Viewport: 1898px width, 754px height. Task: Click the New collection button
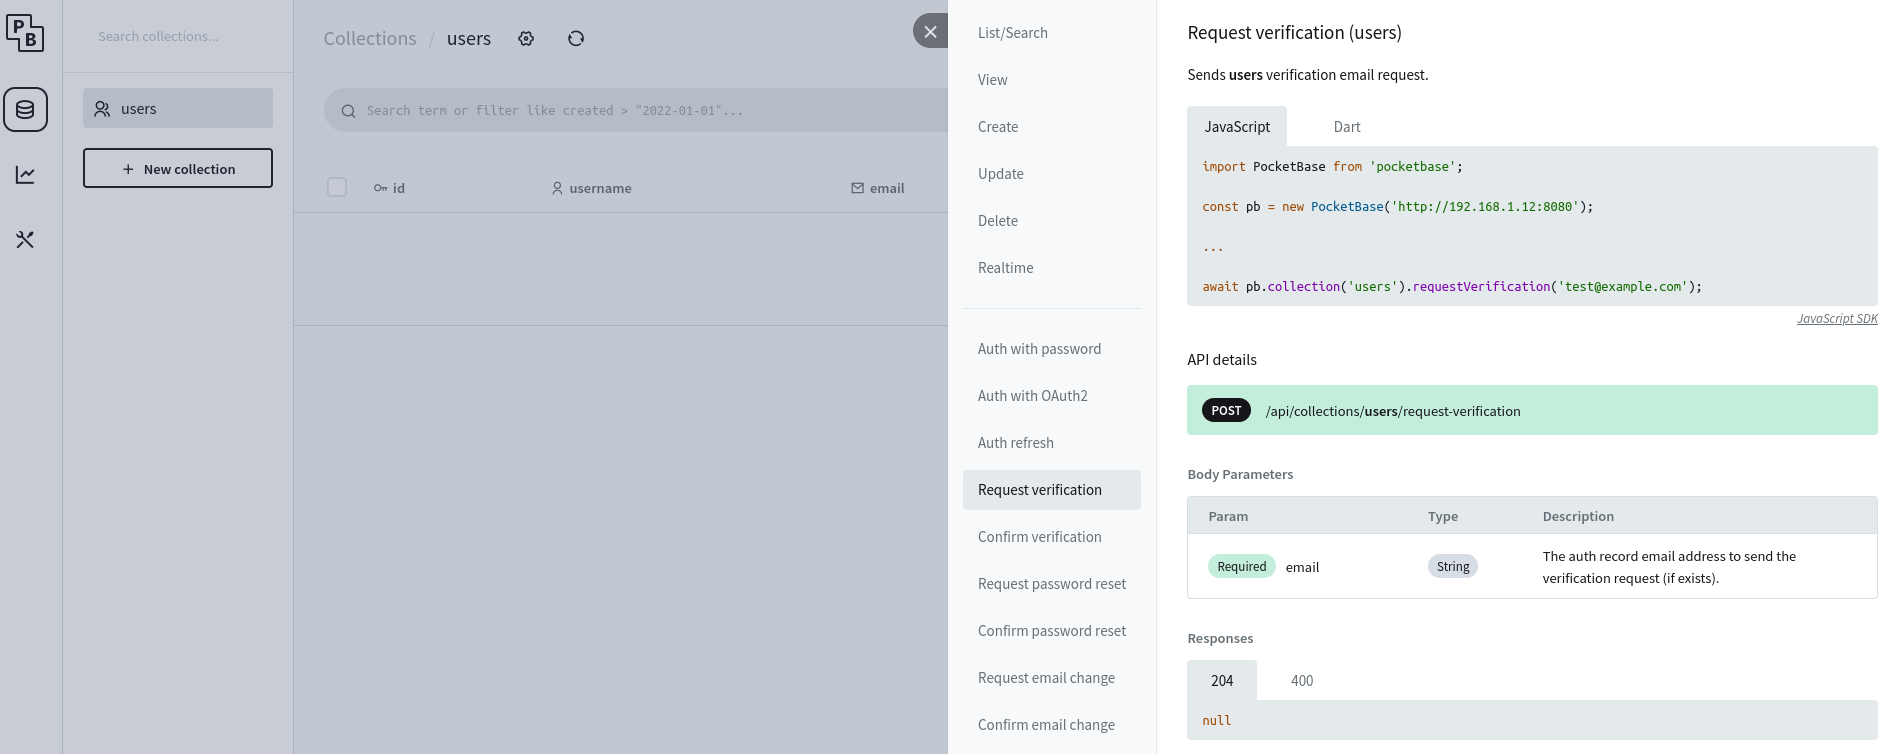pos(178,169)
